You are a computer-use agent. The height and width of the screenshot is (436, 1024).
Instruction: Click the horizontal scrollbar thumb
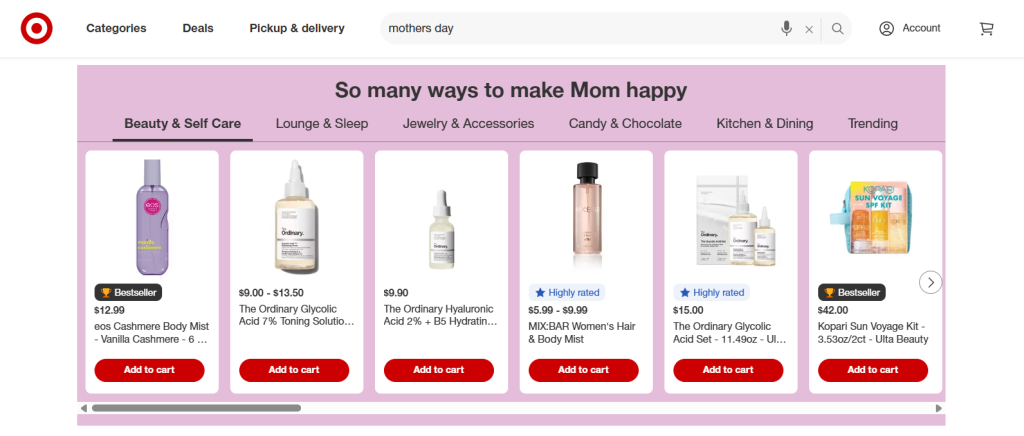pyautogui.click(x=195, y=408)
